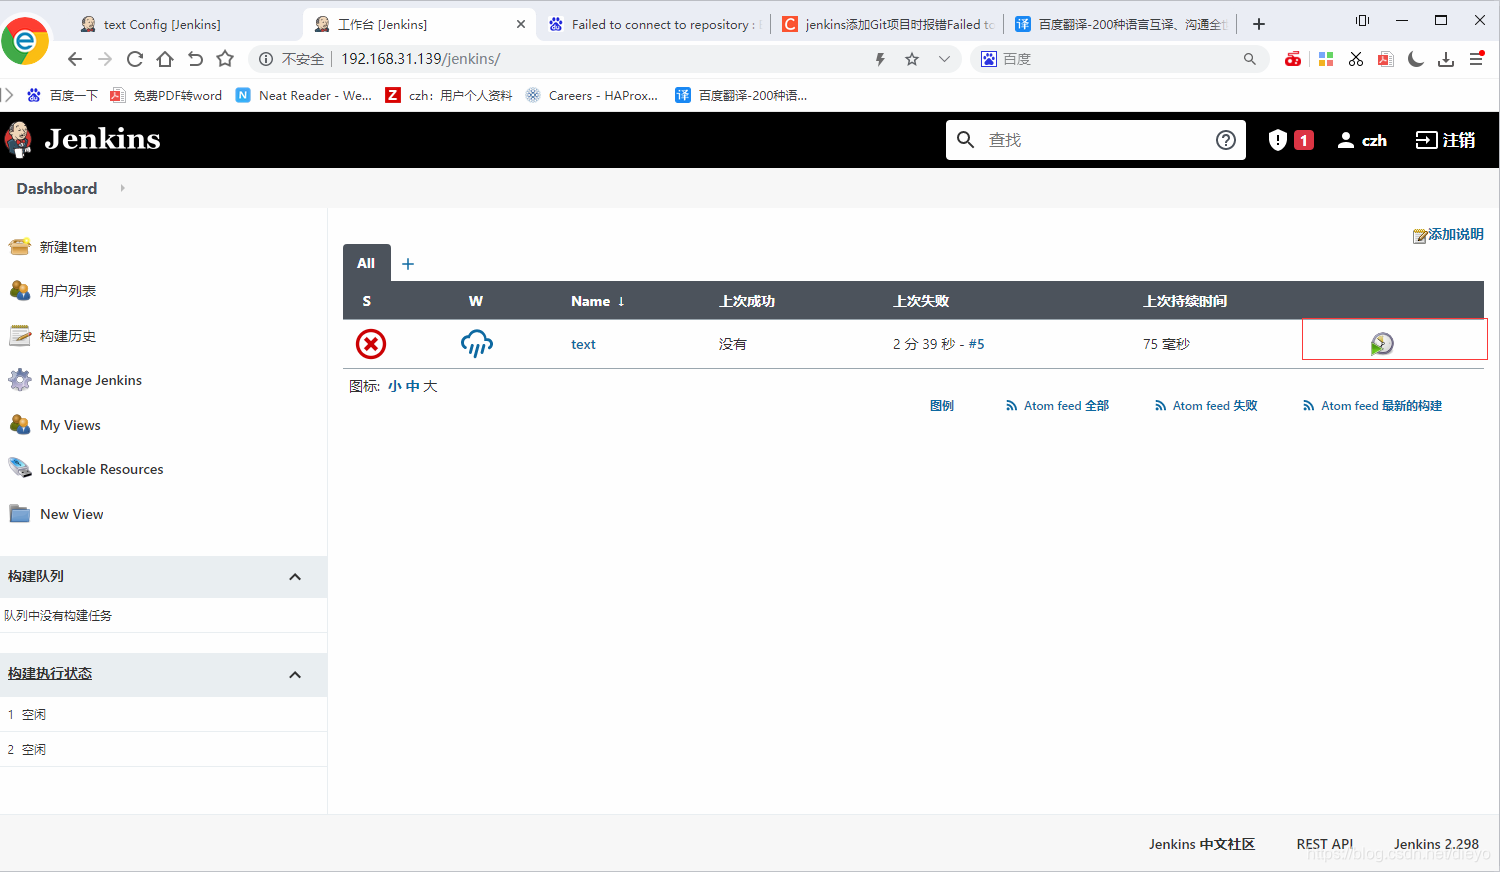Open the address bar dropdown chevron

[x=944, y=59]
